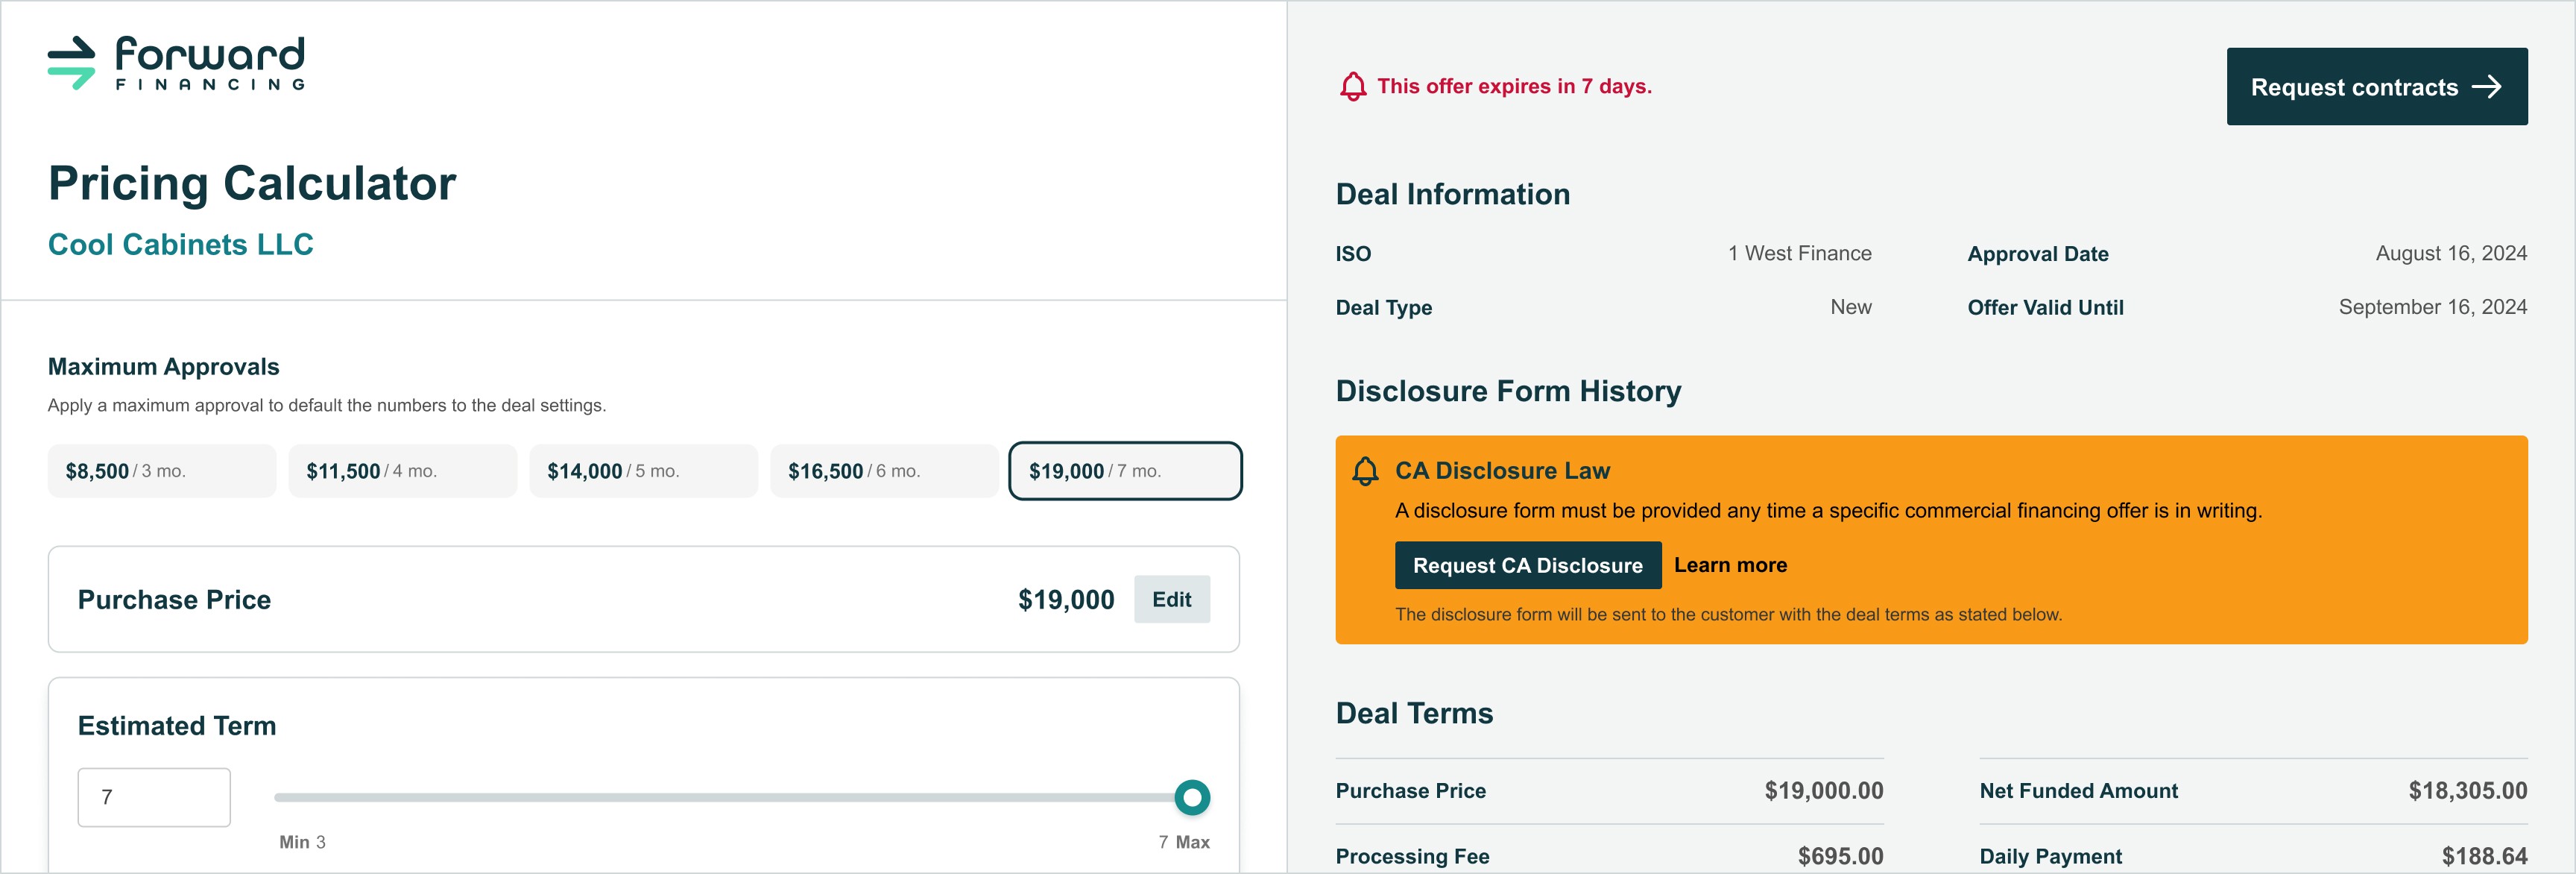Click the offer expiration bell icon
This screenshot has width=2576, height=874.
pyautogui.click(x=1352, y=86)
